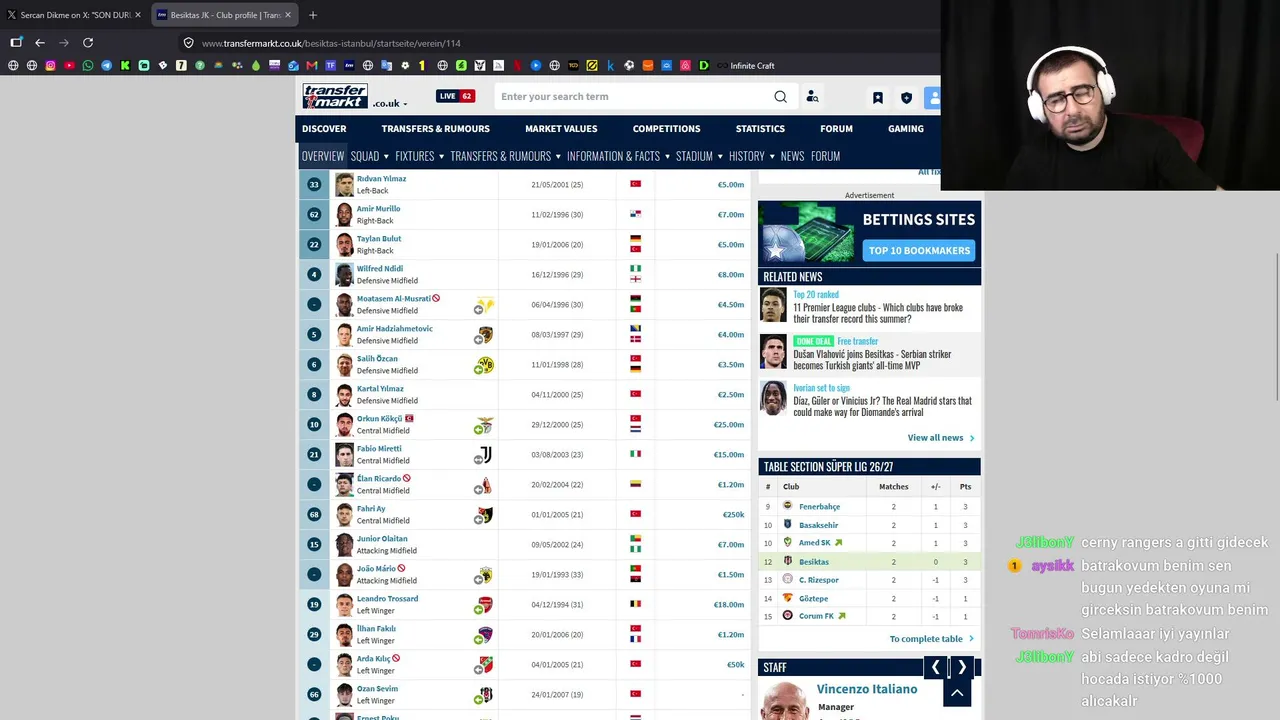Click TOP 10 BOOKMAKERS ad button
1280x720 pixels.
click(x=919, y=250)
